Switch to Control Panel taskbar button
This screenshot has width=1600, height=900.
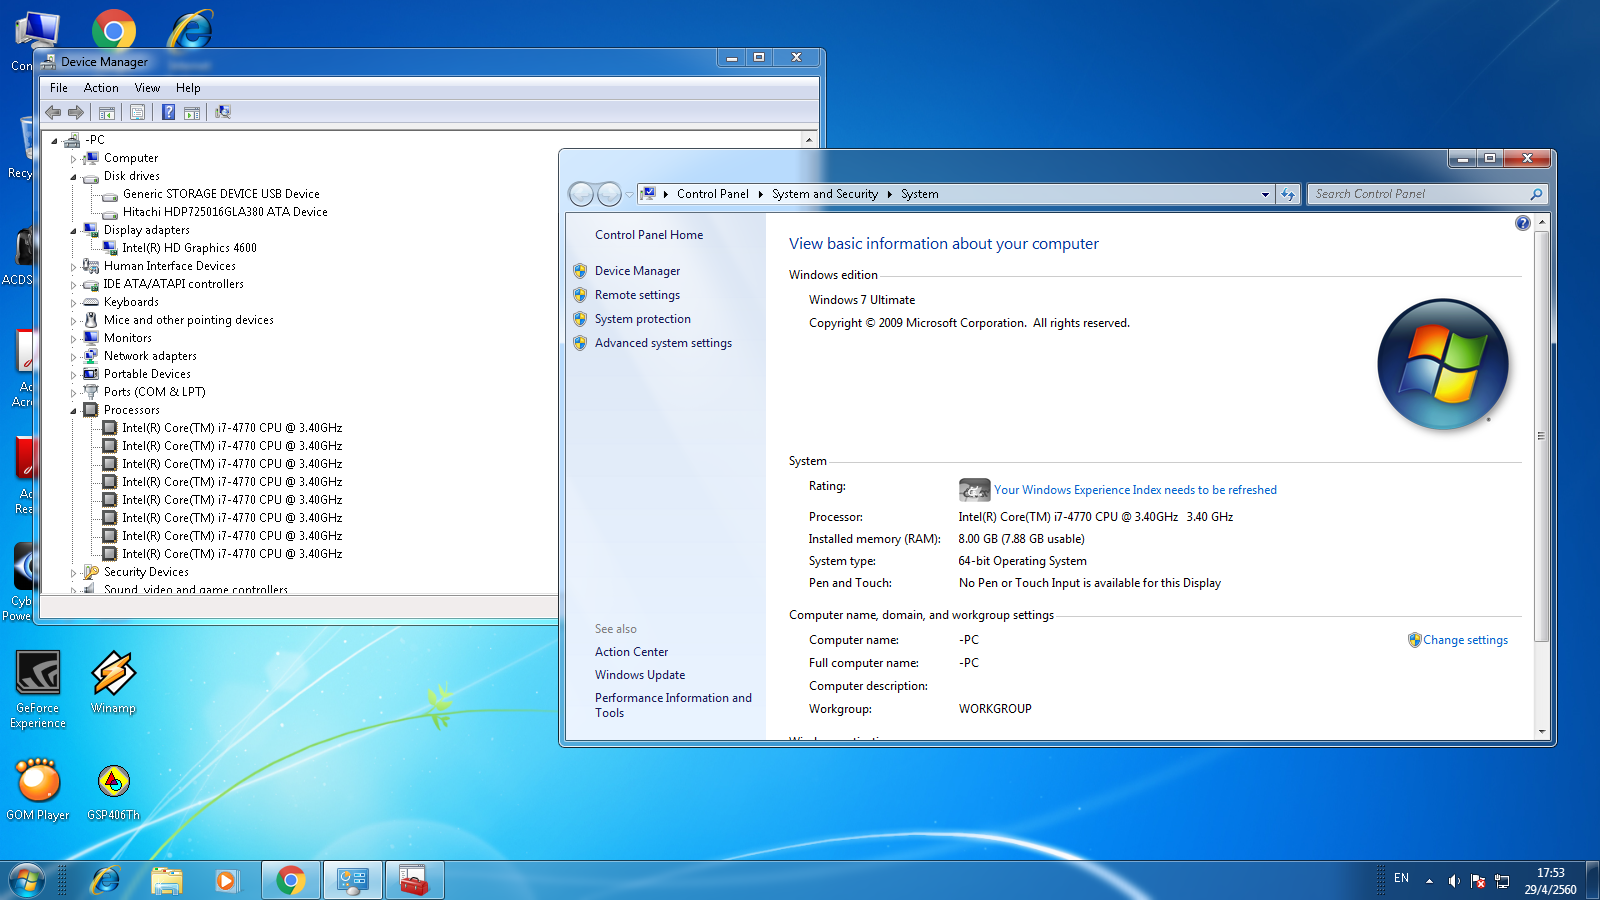pos(352,880)
